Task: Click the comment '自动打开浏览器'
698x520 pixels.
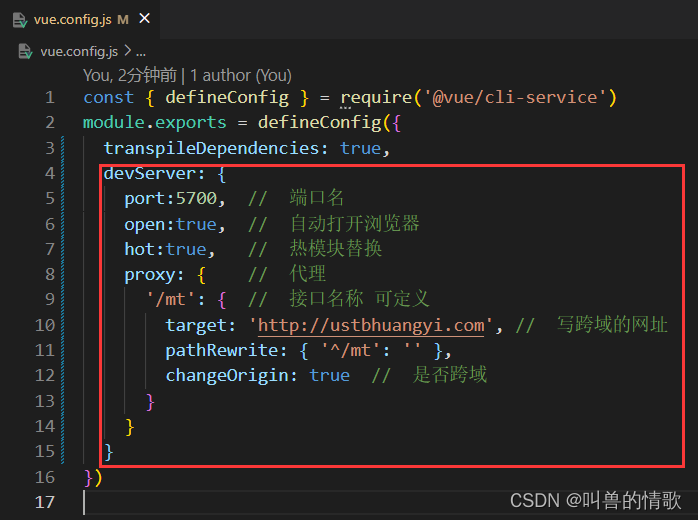Action: coord(354,223)
